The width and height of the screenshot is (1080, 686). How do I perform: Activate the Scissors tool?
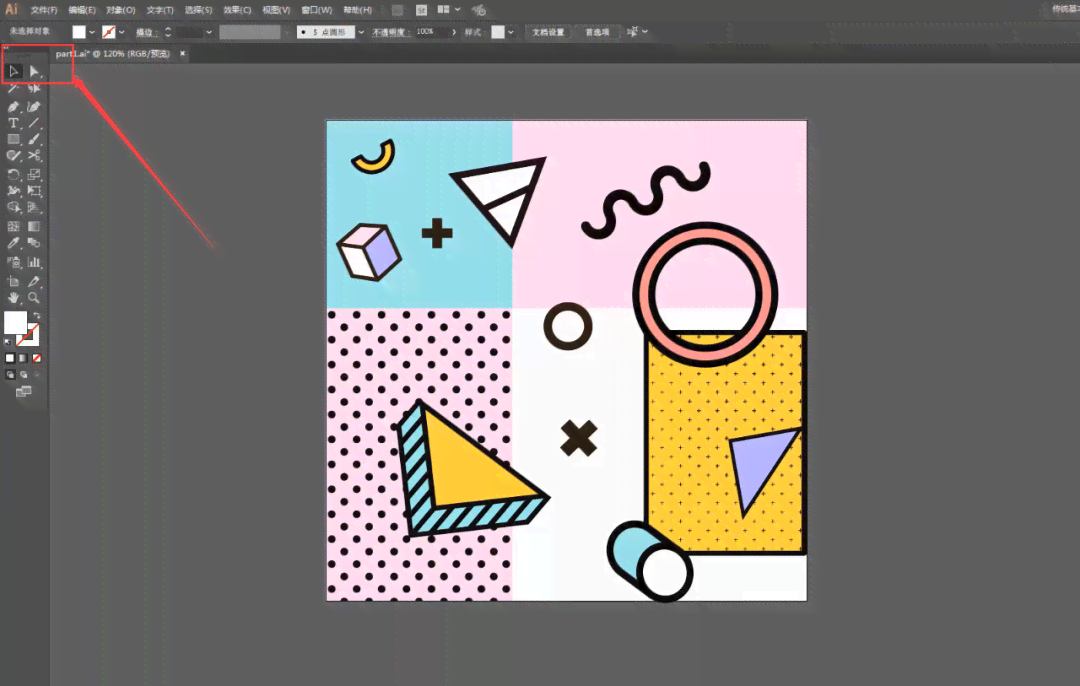pyautogui.click(x=34, y=156)
